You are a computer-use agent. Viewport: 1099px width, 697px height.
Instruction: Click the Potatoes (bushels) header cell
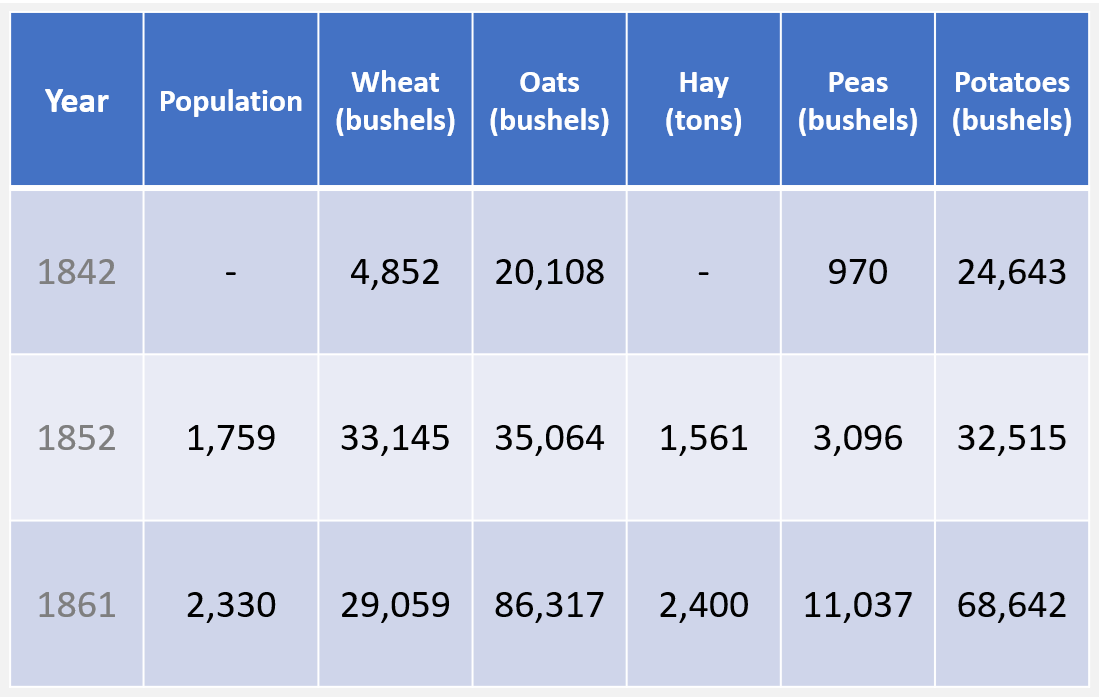pyautogui.click(x=1012, y=101)
